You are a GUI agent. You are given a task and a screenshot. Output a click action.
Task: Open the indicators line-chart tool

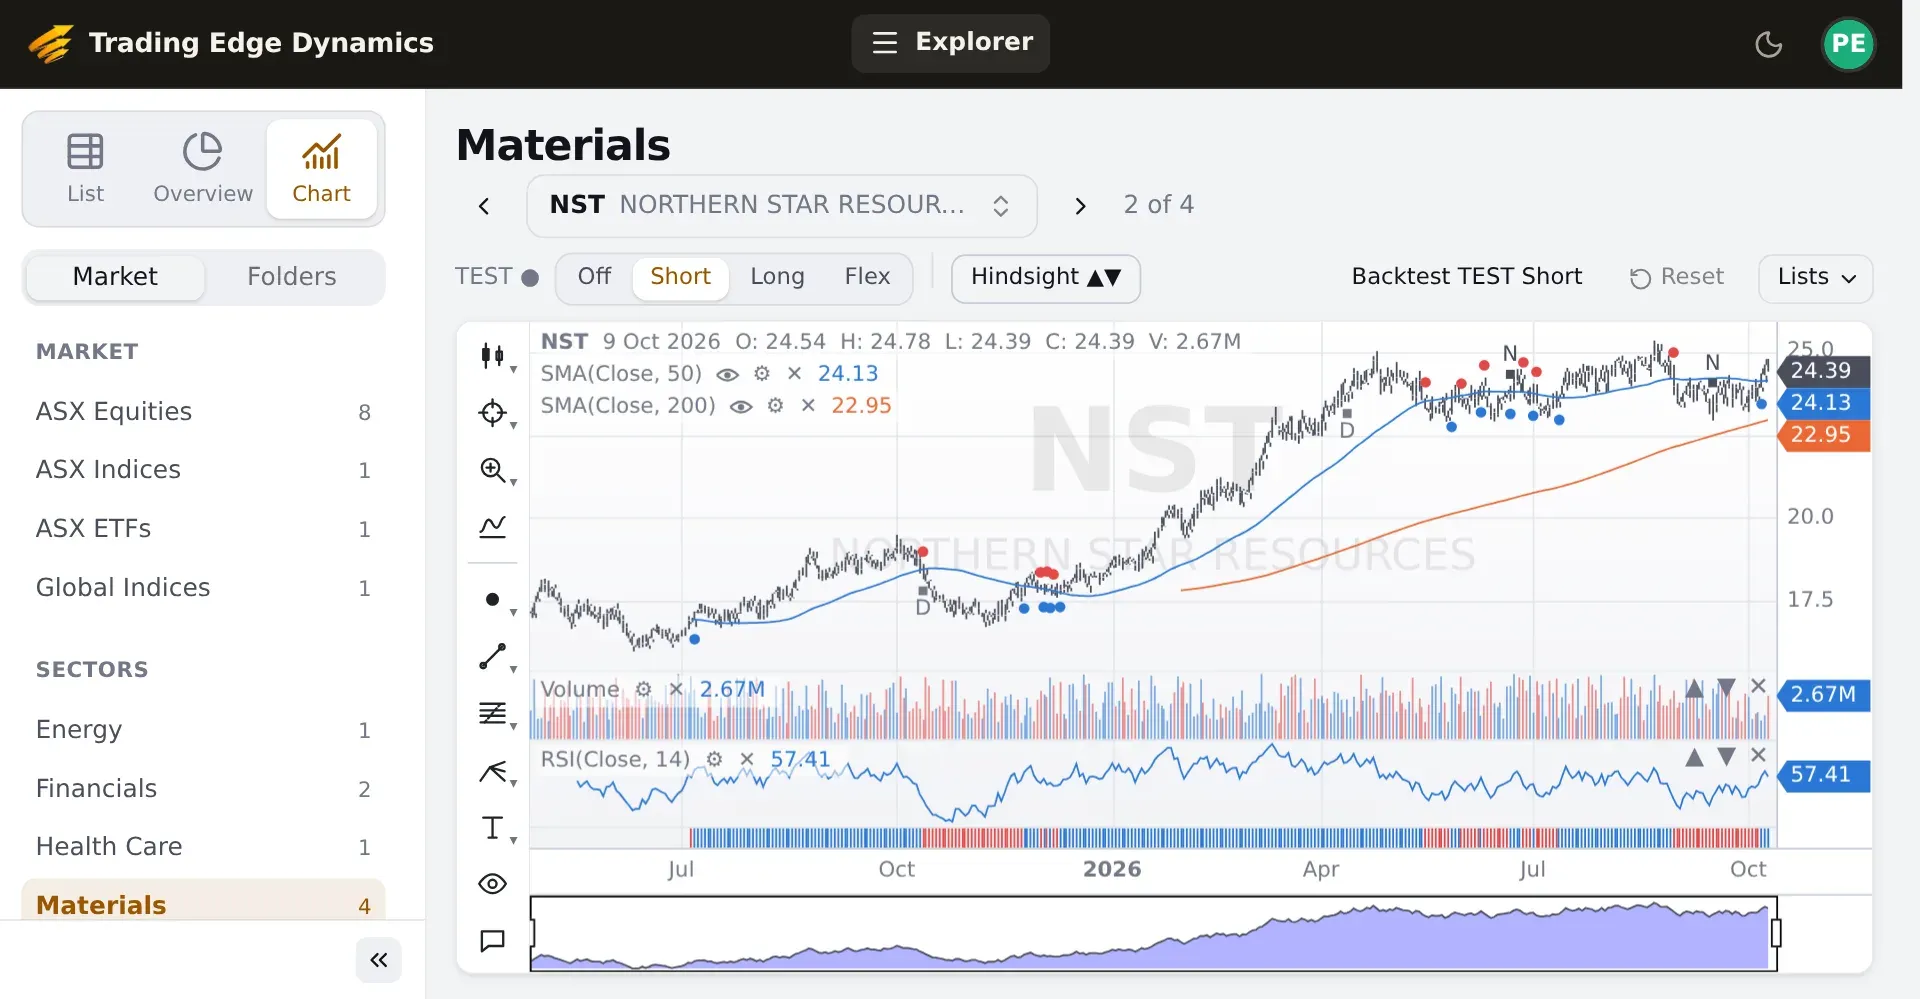click(x=492, y=527)
